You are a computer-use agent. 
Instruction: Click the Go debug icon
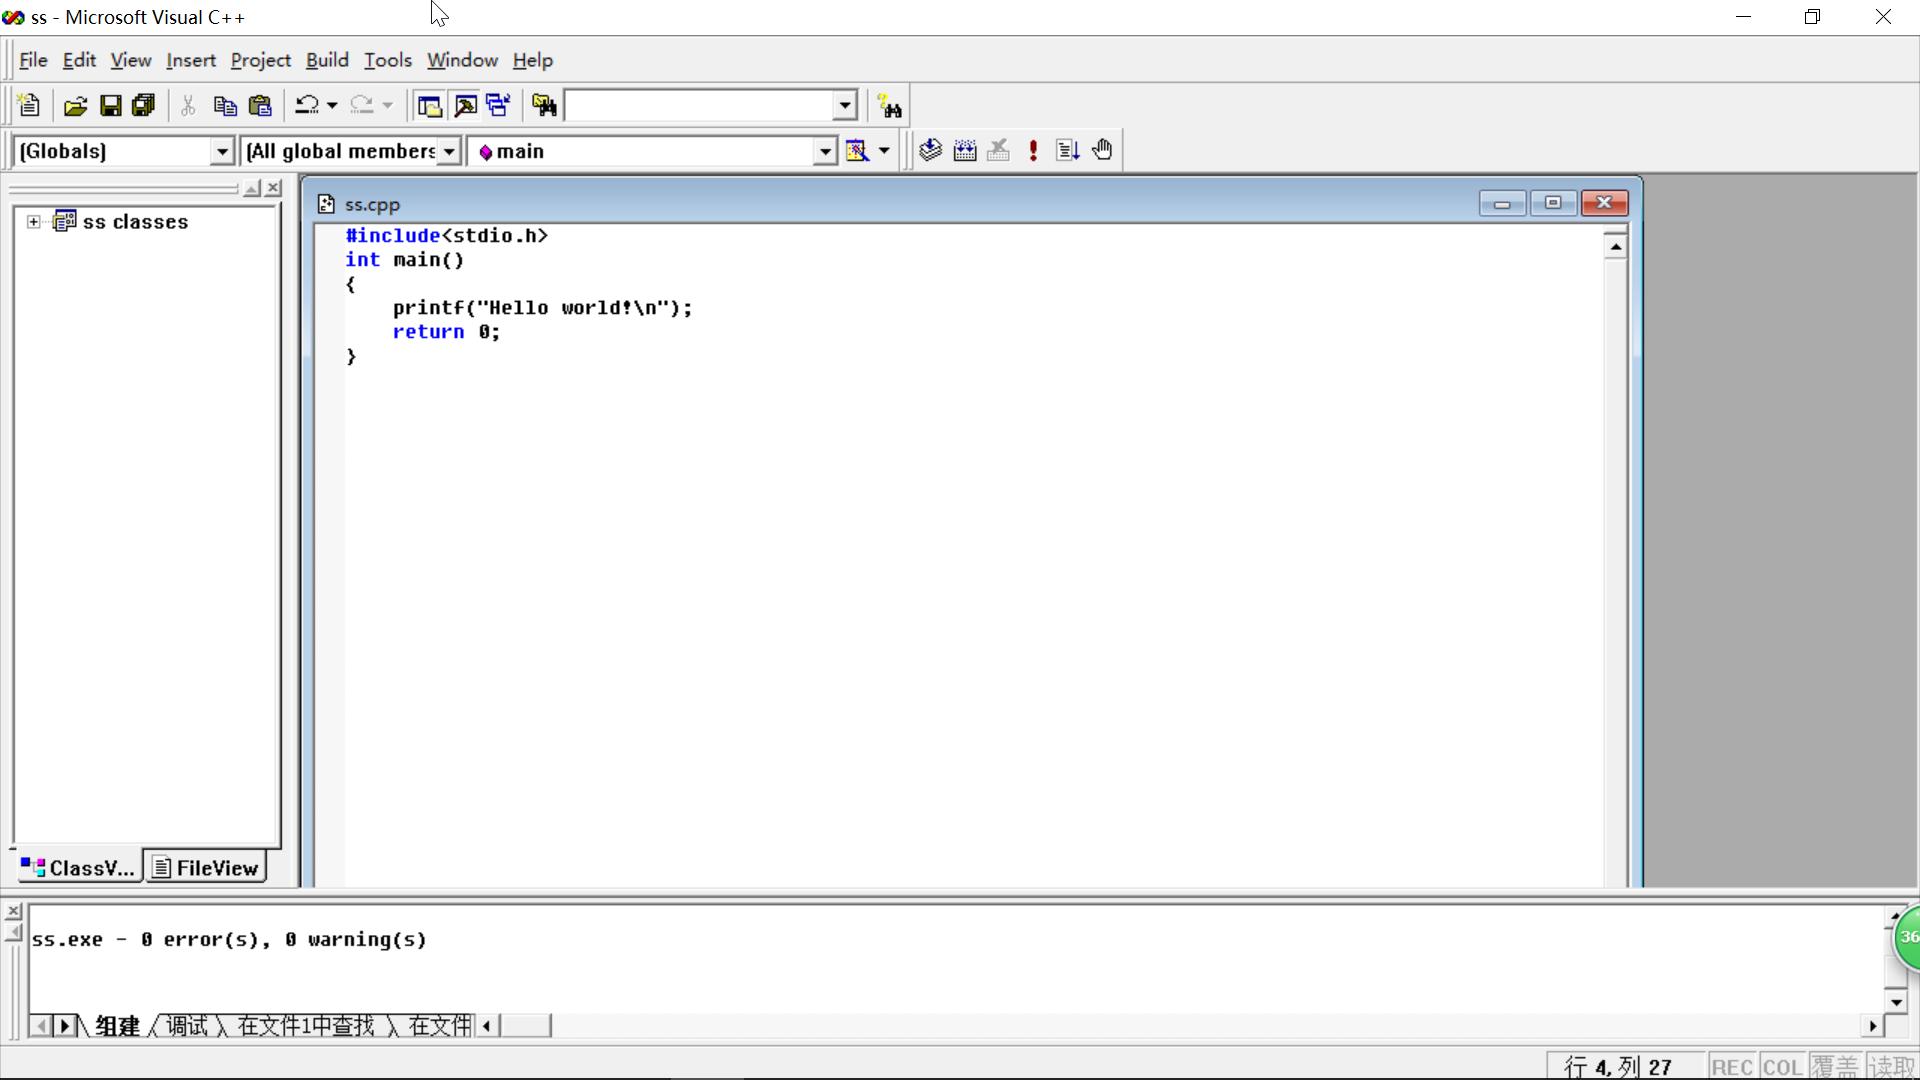(x=1067, y=151)
